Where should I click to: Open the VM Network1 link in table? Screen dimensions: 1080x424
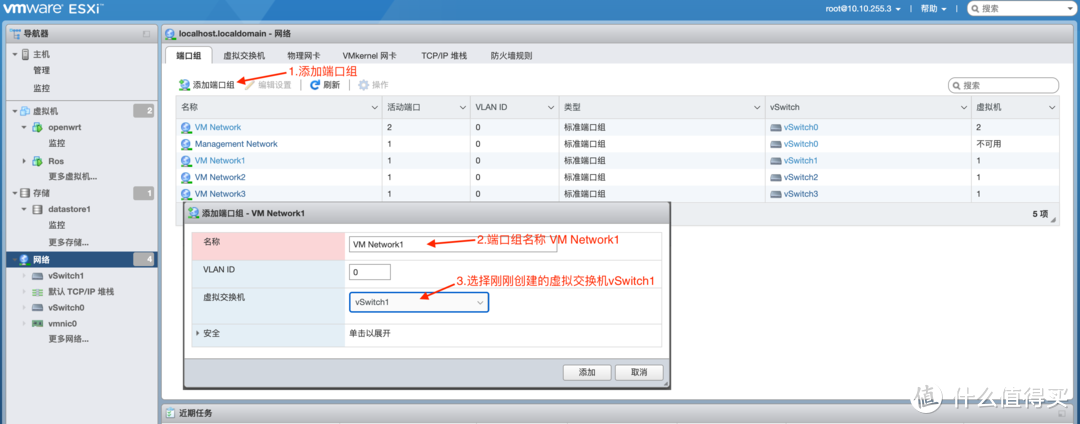(x=220, y=160)
